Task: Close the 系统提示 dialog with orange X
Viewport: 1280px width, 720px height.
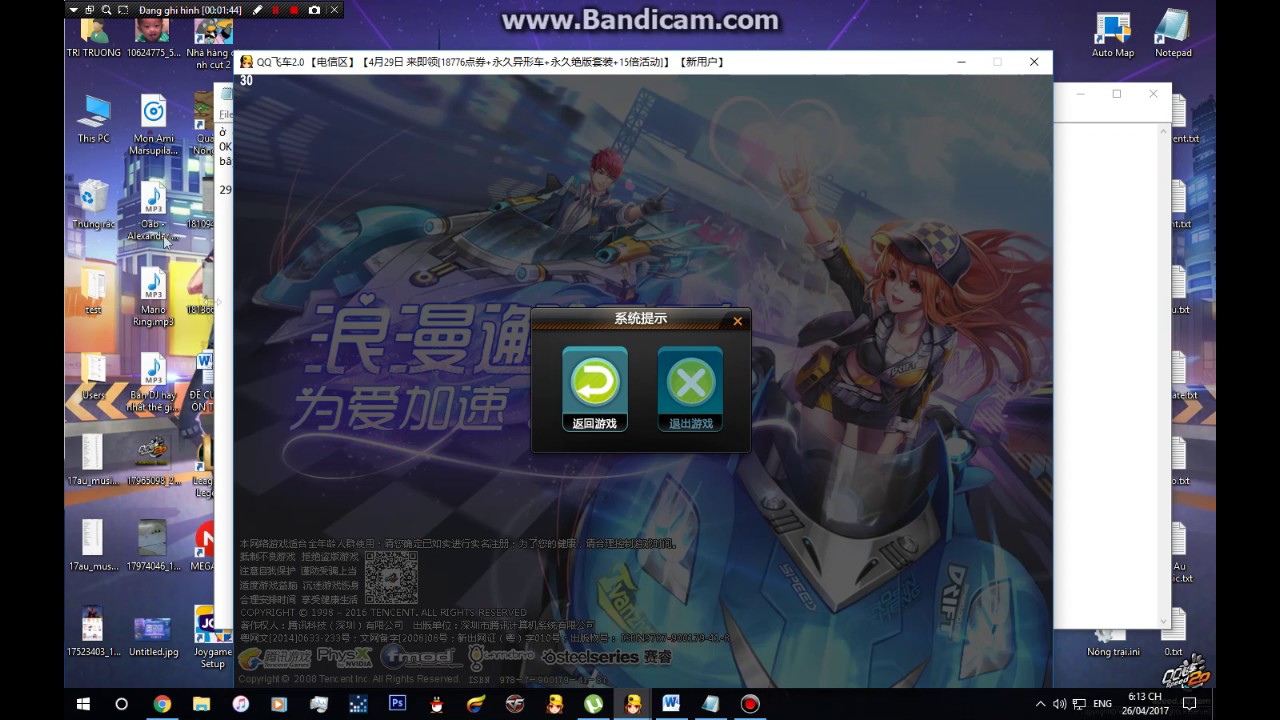Action: click(737, 321)
